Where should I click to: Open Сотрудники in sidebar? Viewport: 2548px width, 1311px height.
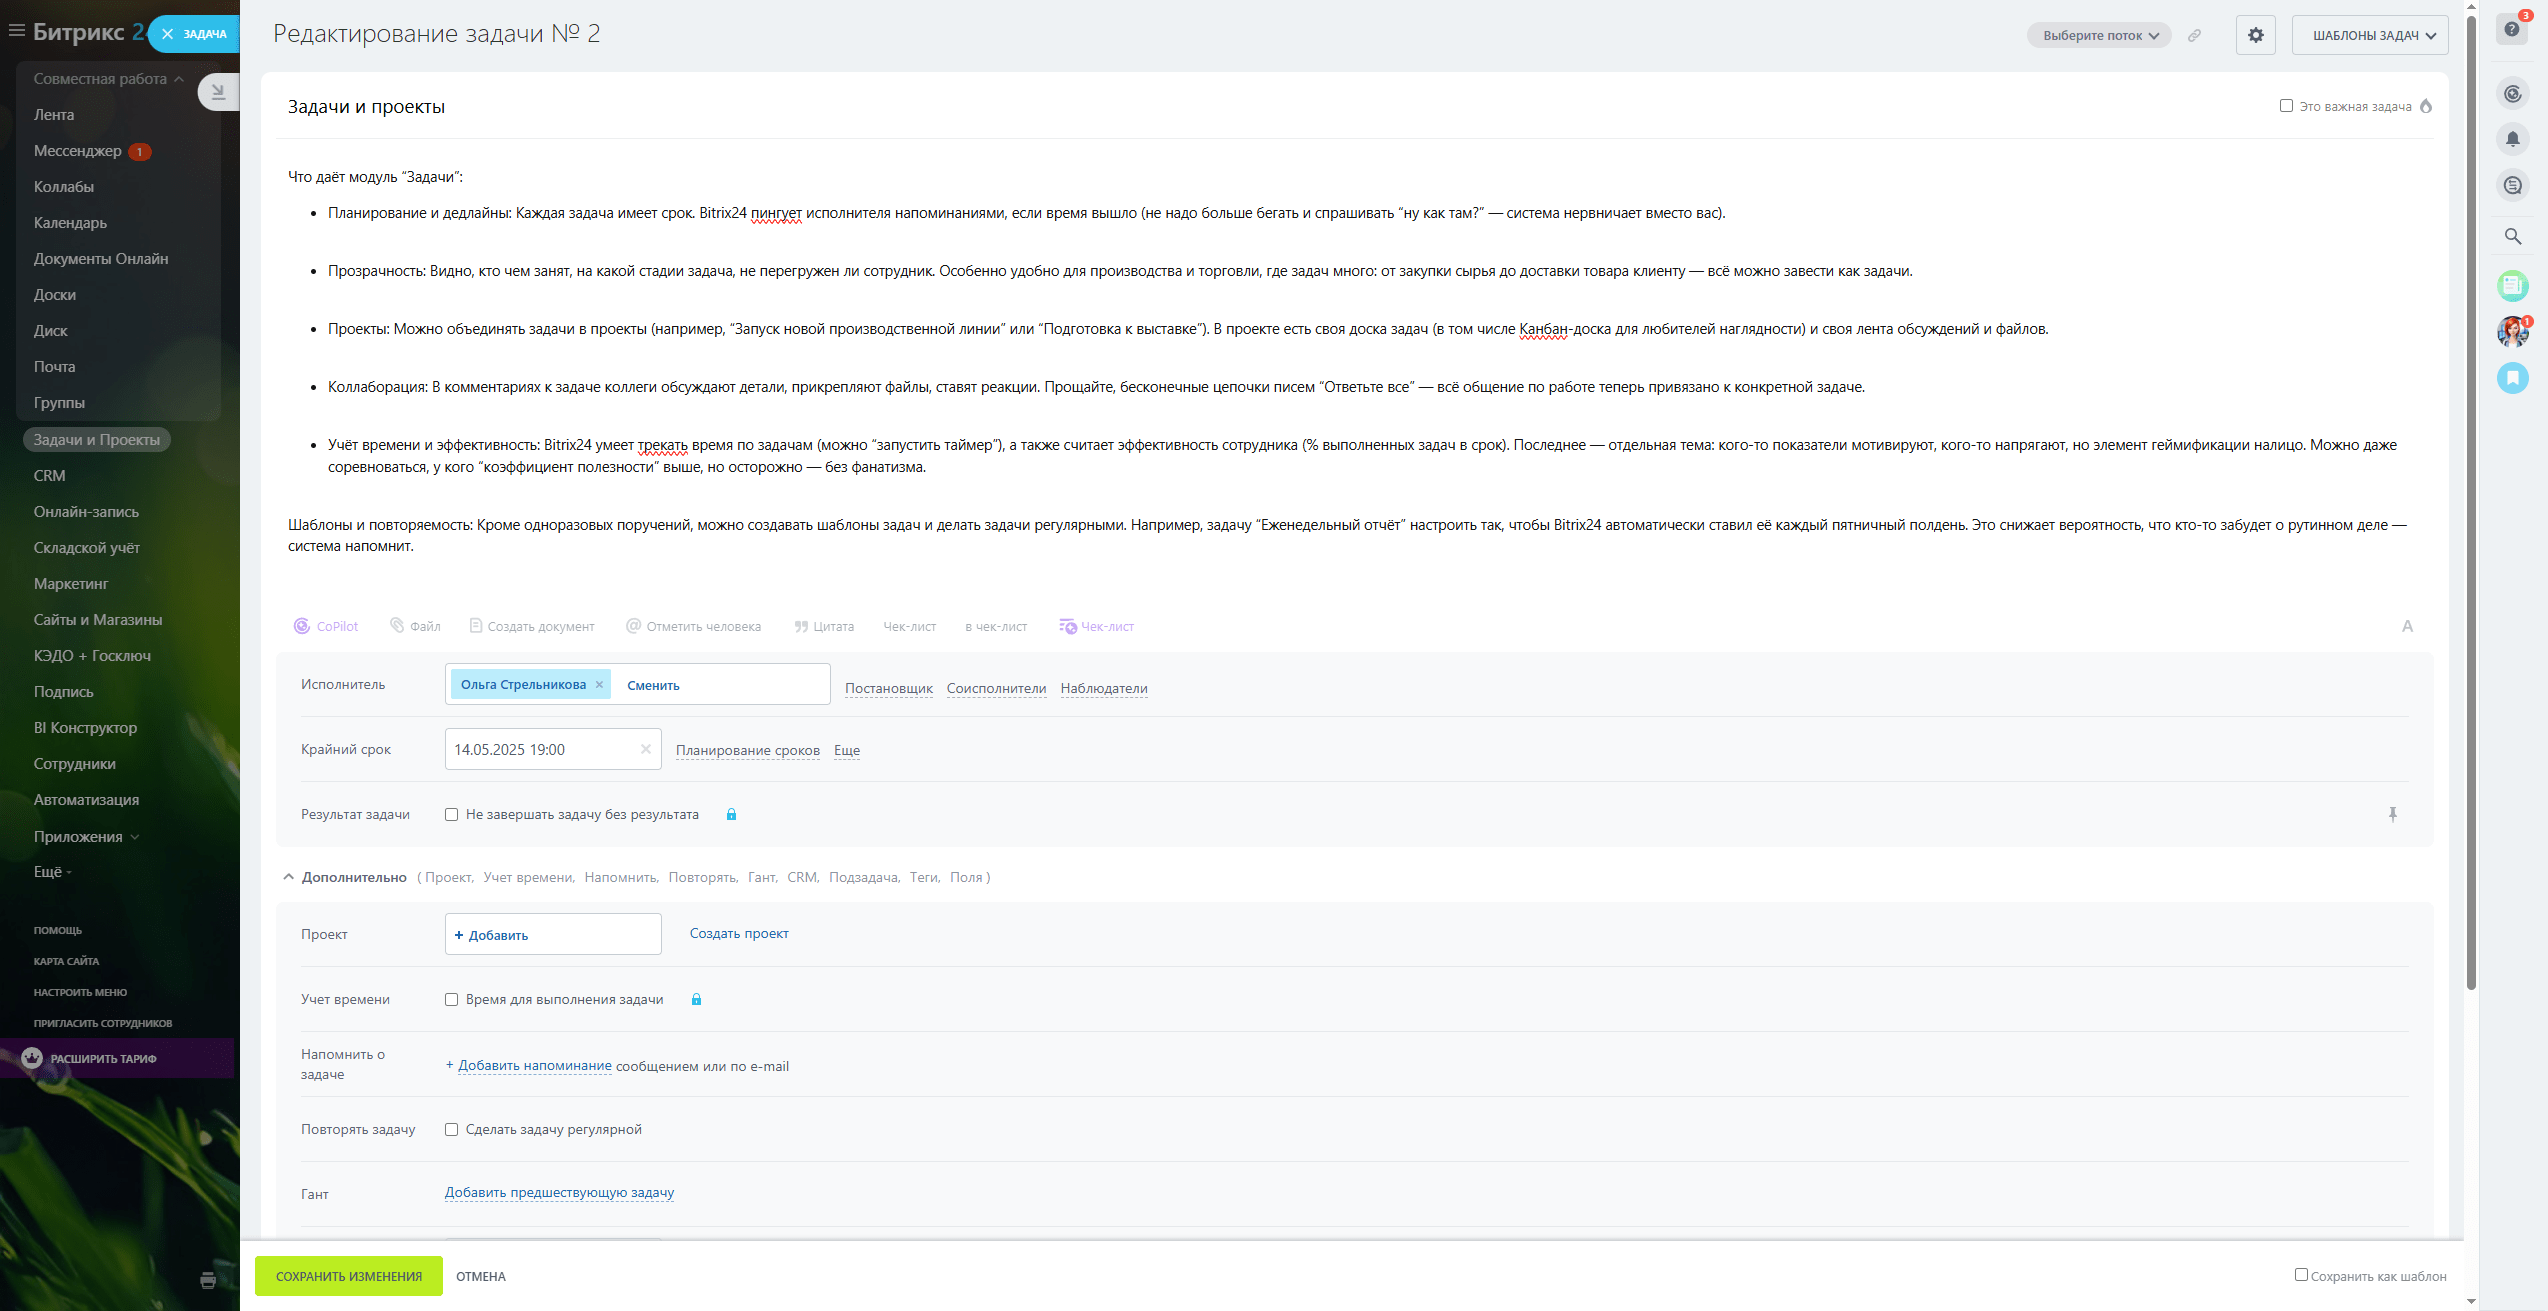74,764
